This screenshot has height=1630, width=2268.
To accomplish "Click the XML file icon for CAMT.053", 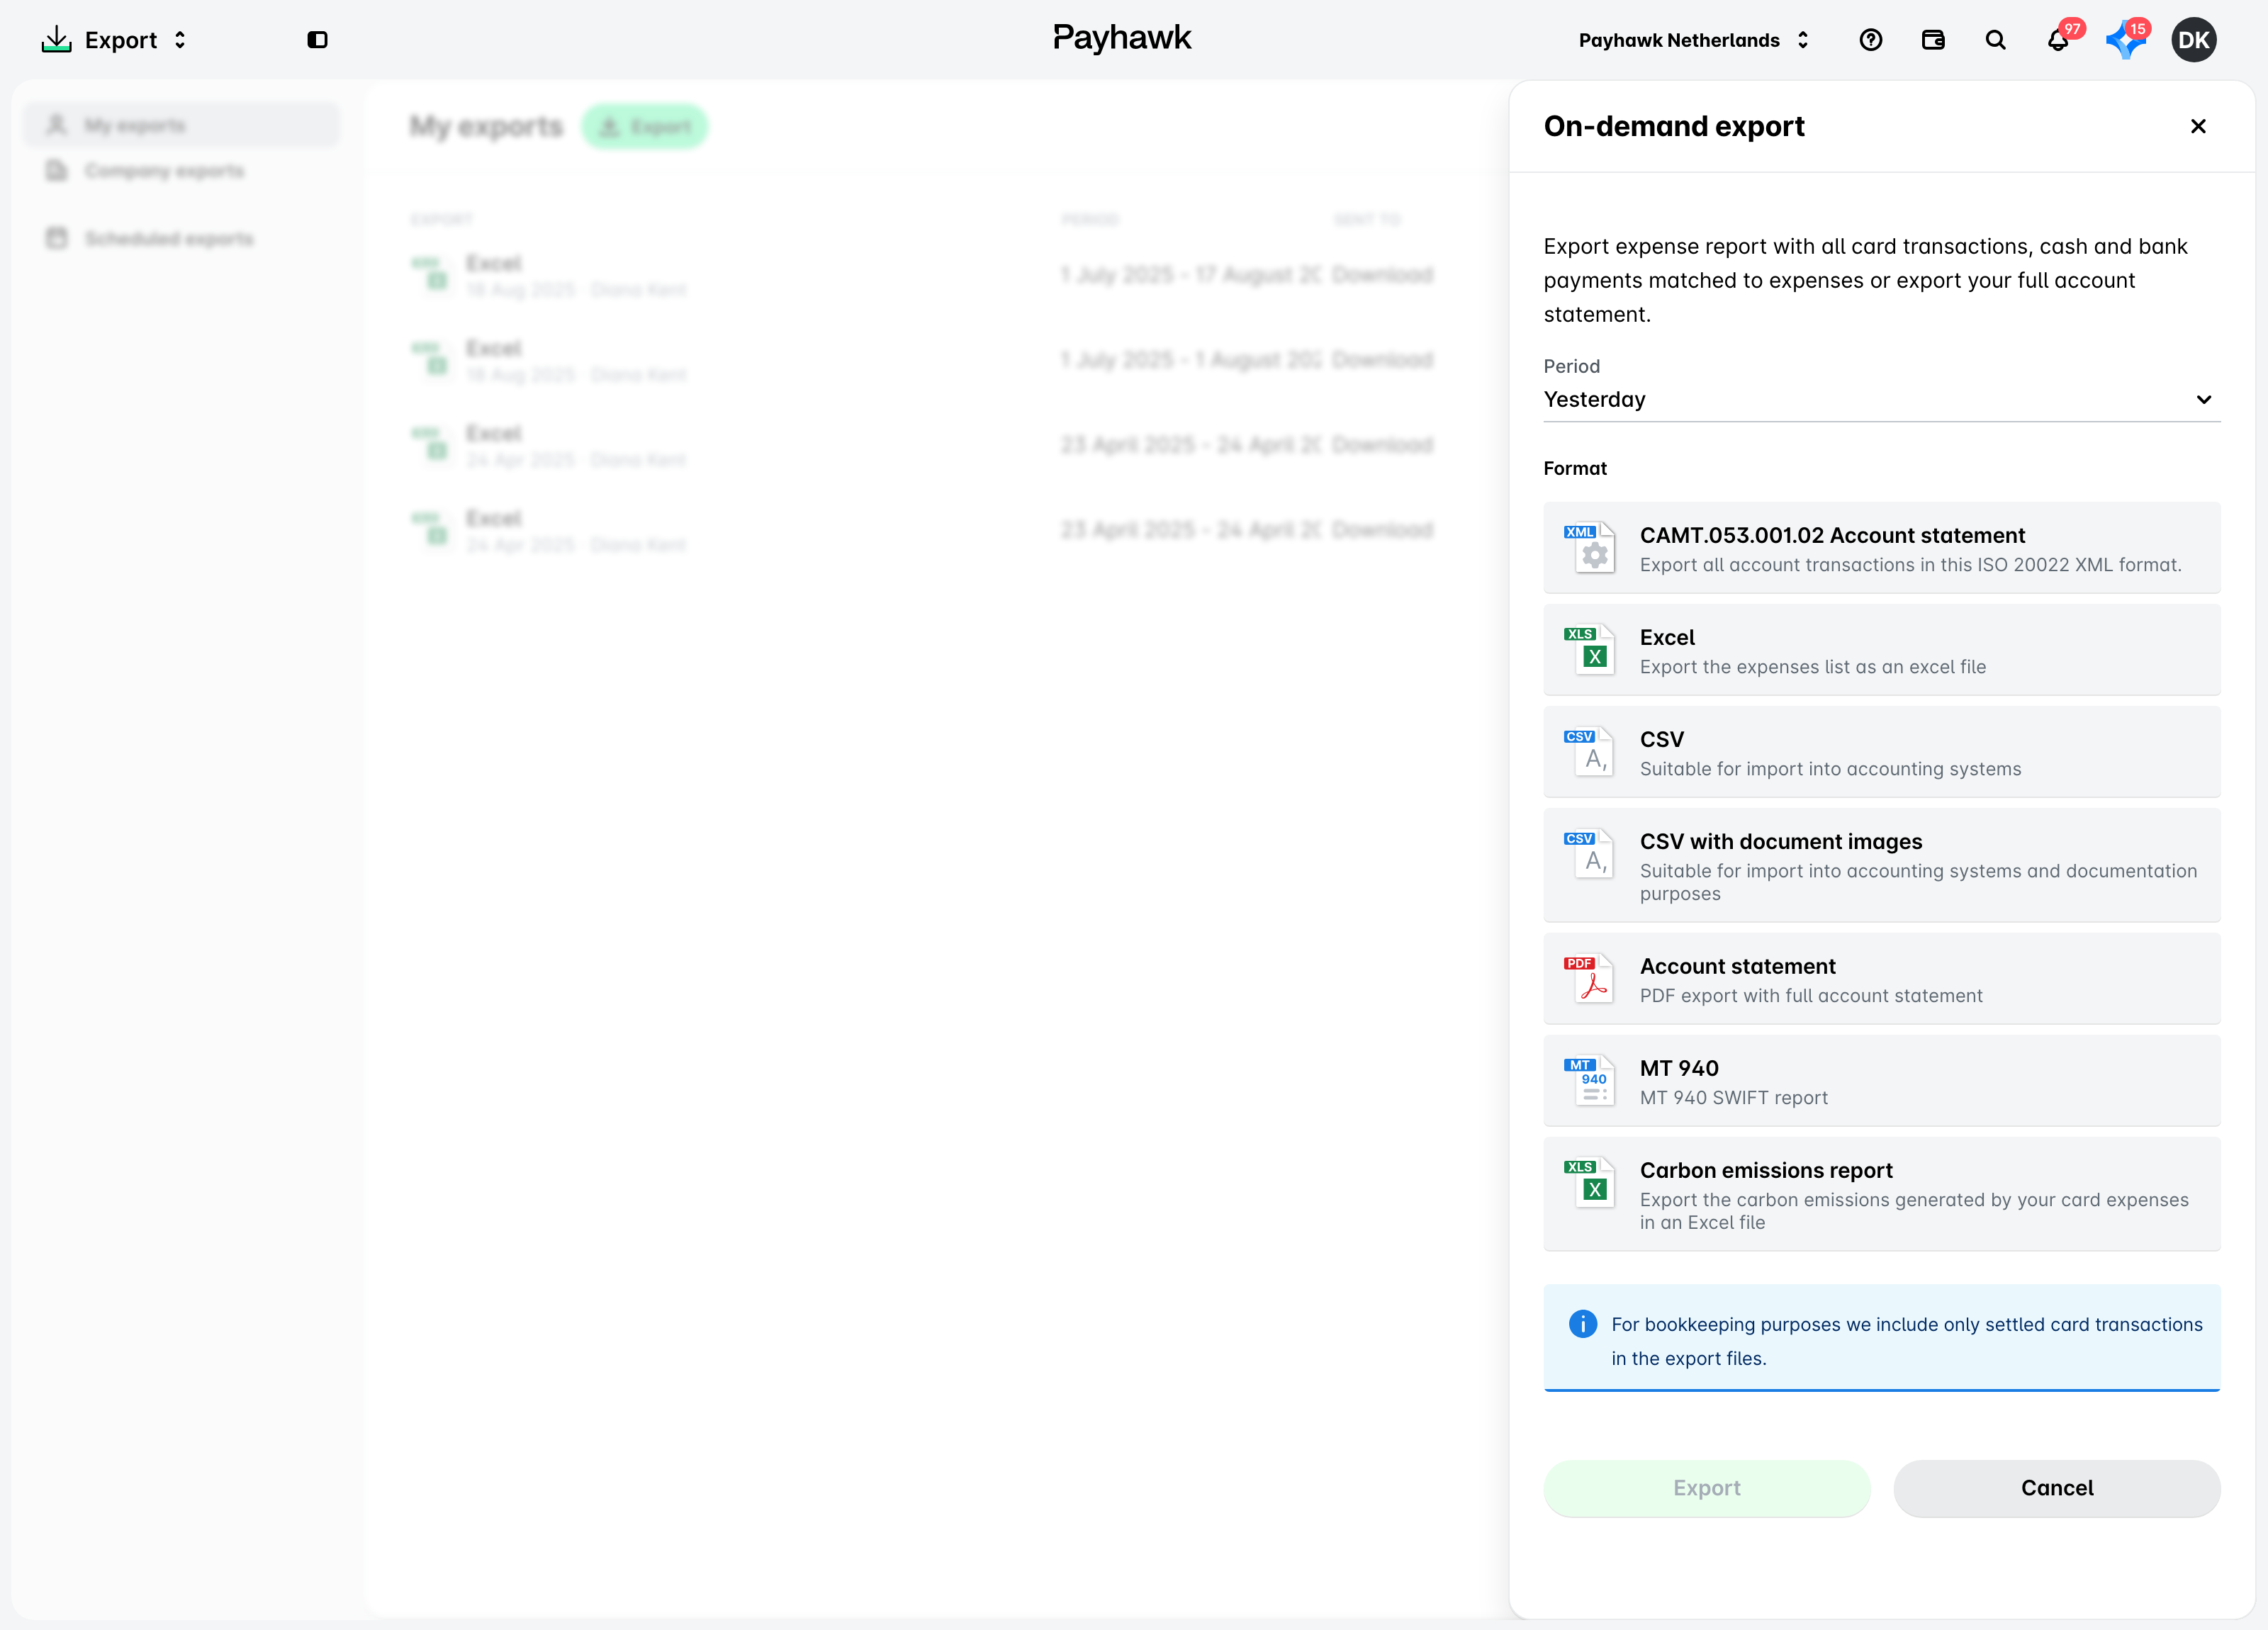I will 1590,547.
